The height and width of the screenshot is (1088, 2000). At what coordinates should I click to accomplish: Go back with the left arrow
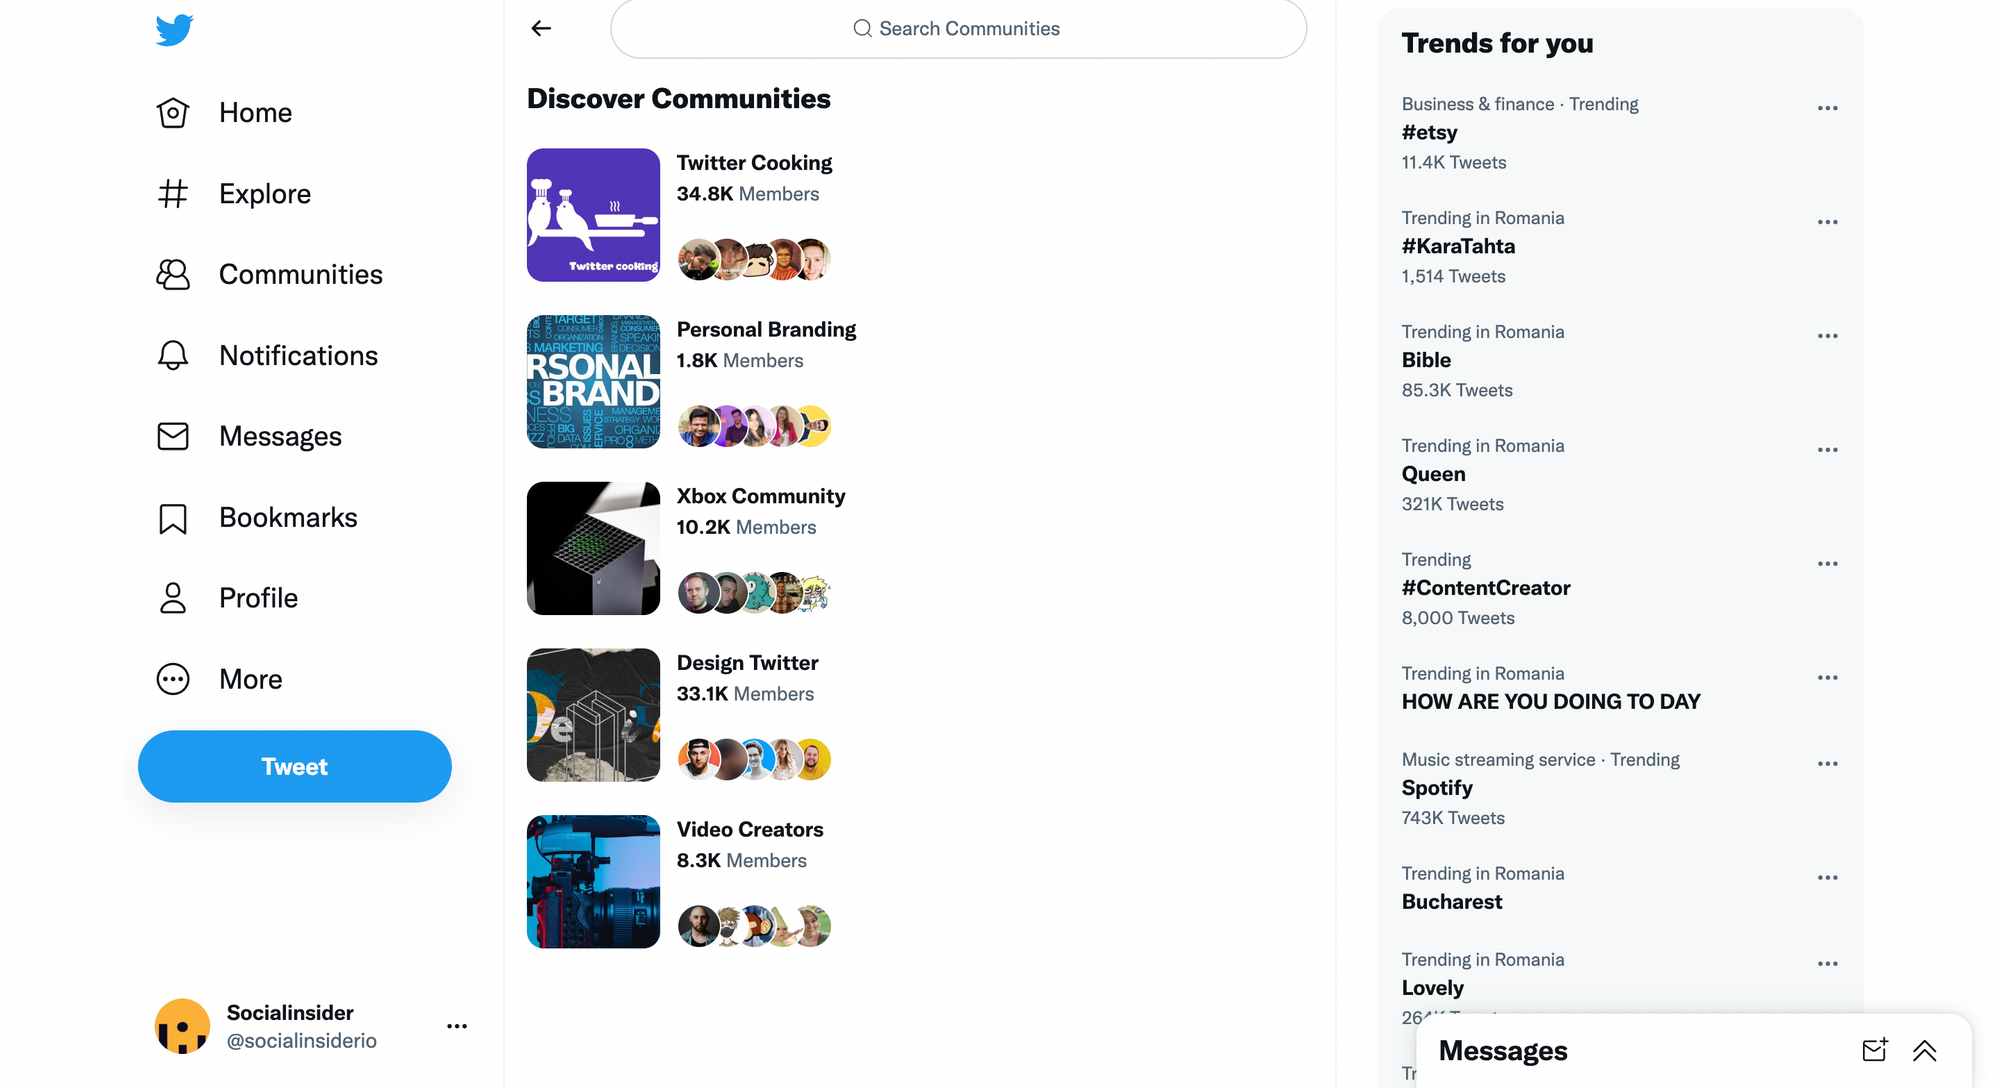(541, 28)
